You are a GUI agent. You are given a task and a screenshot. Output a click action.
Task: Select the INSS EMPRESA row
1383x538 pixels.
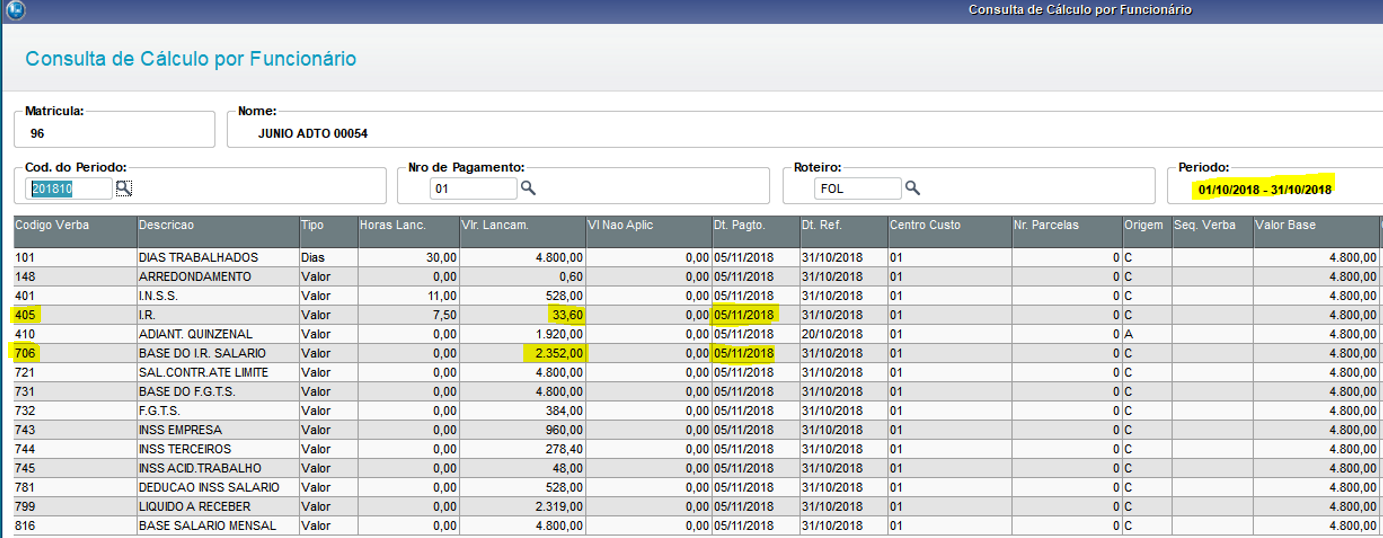click(698, 430)
